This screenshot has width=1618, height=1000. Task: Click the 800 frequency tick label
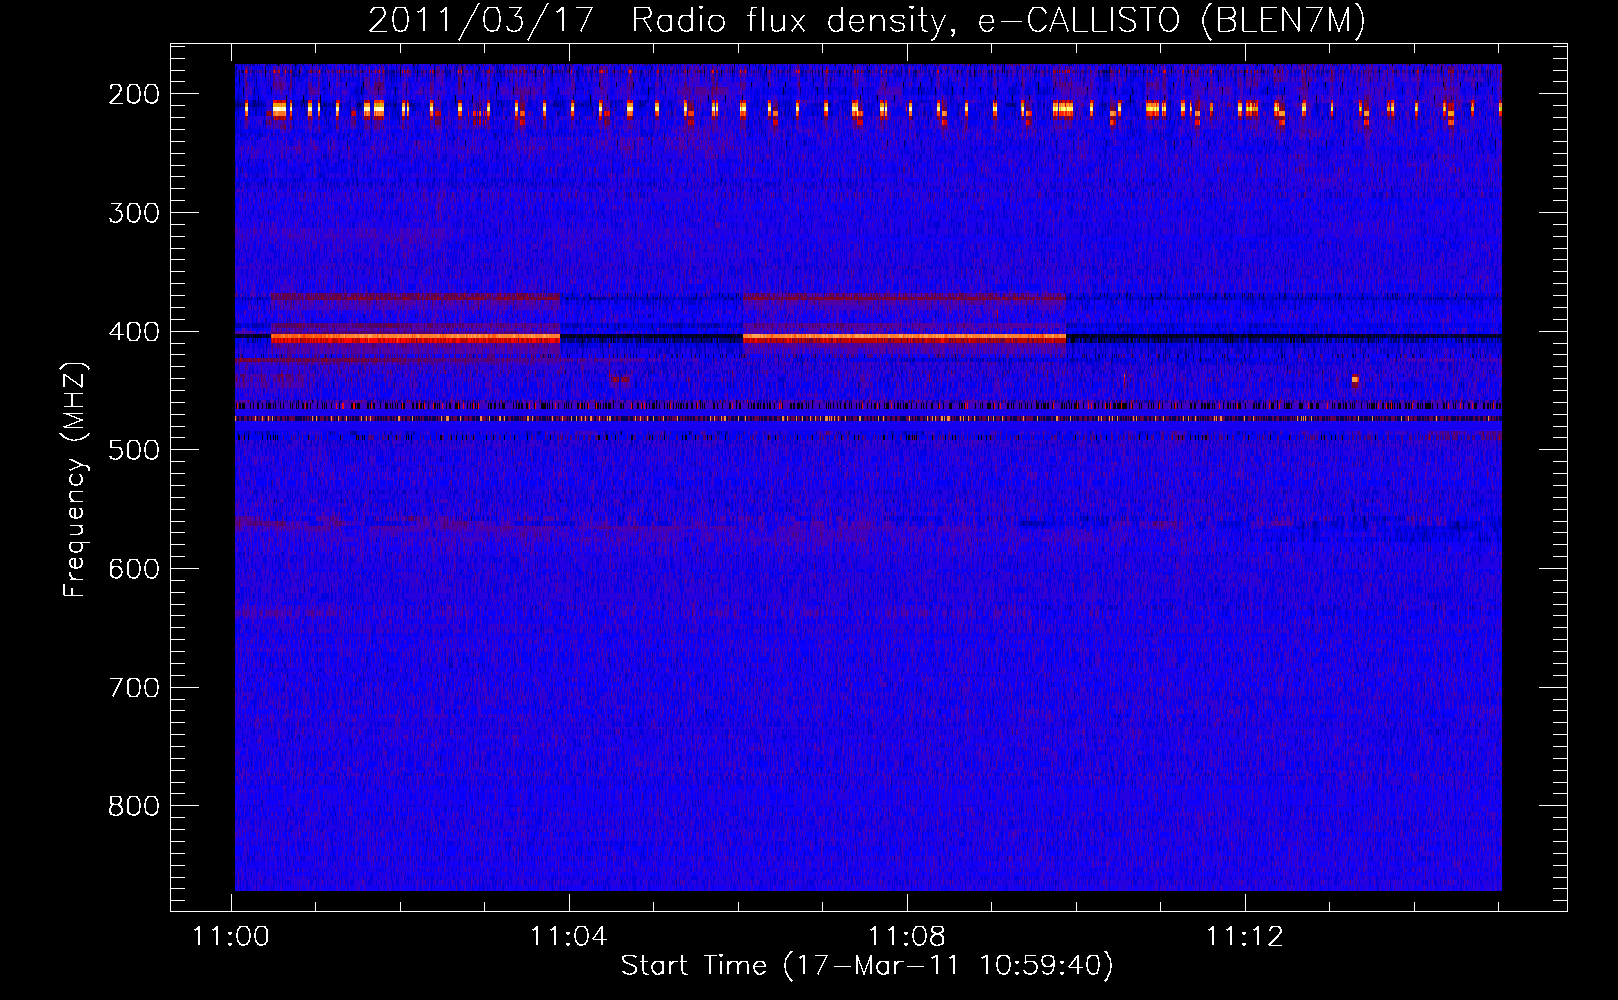tap(134, 806)
